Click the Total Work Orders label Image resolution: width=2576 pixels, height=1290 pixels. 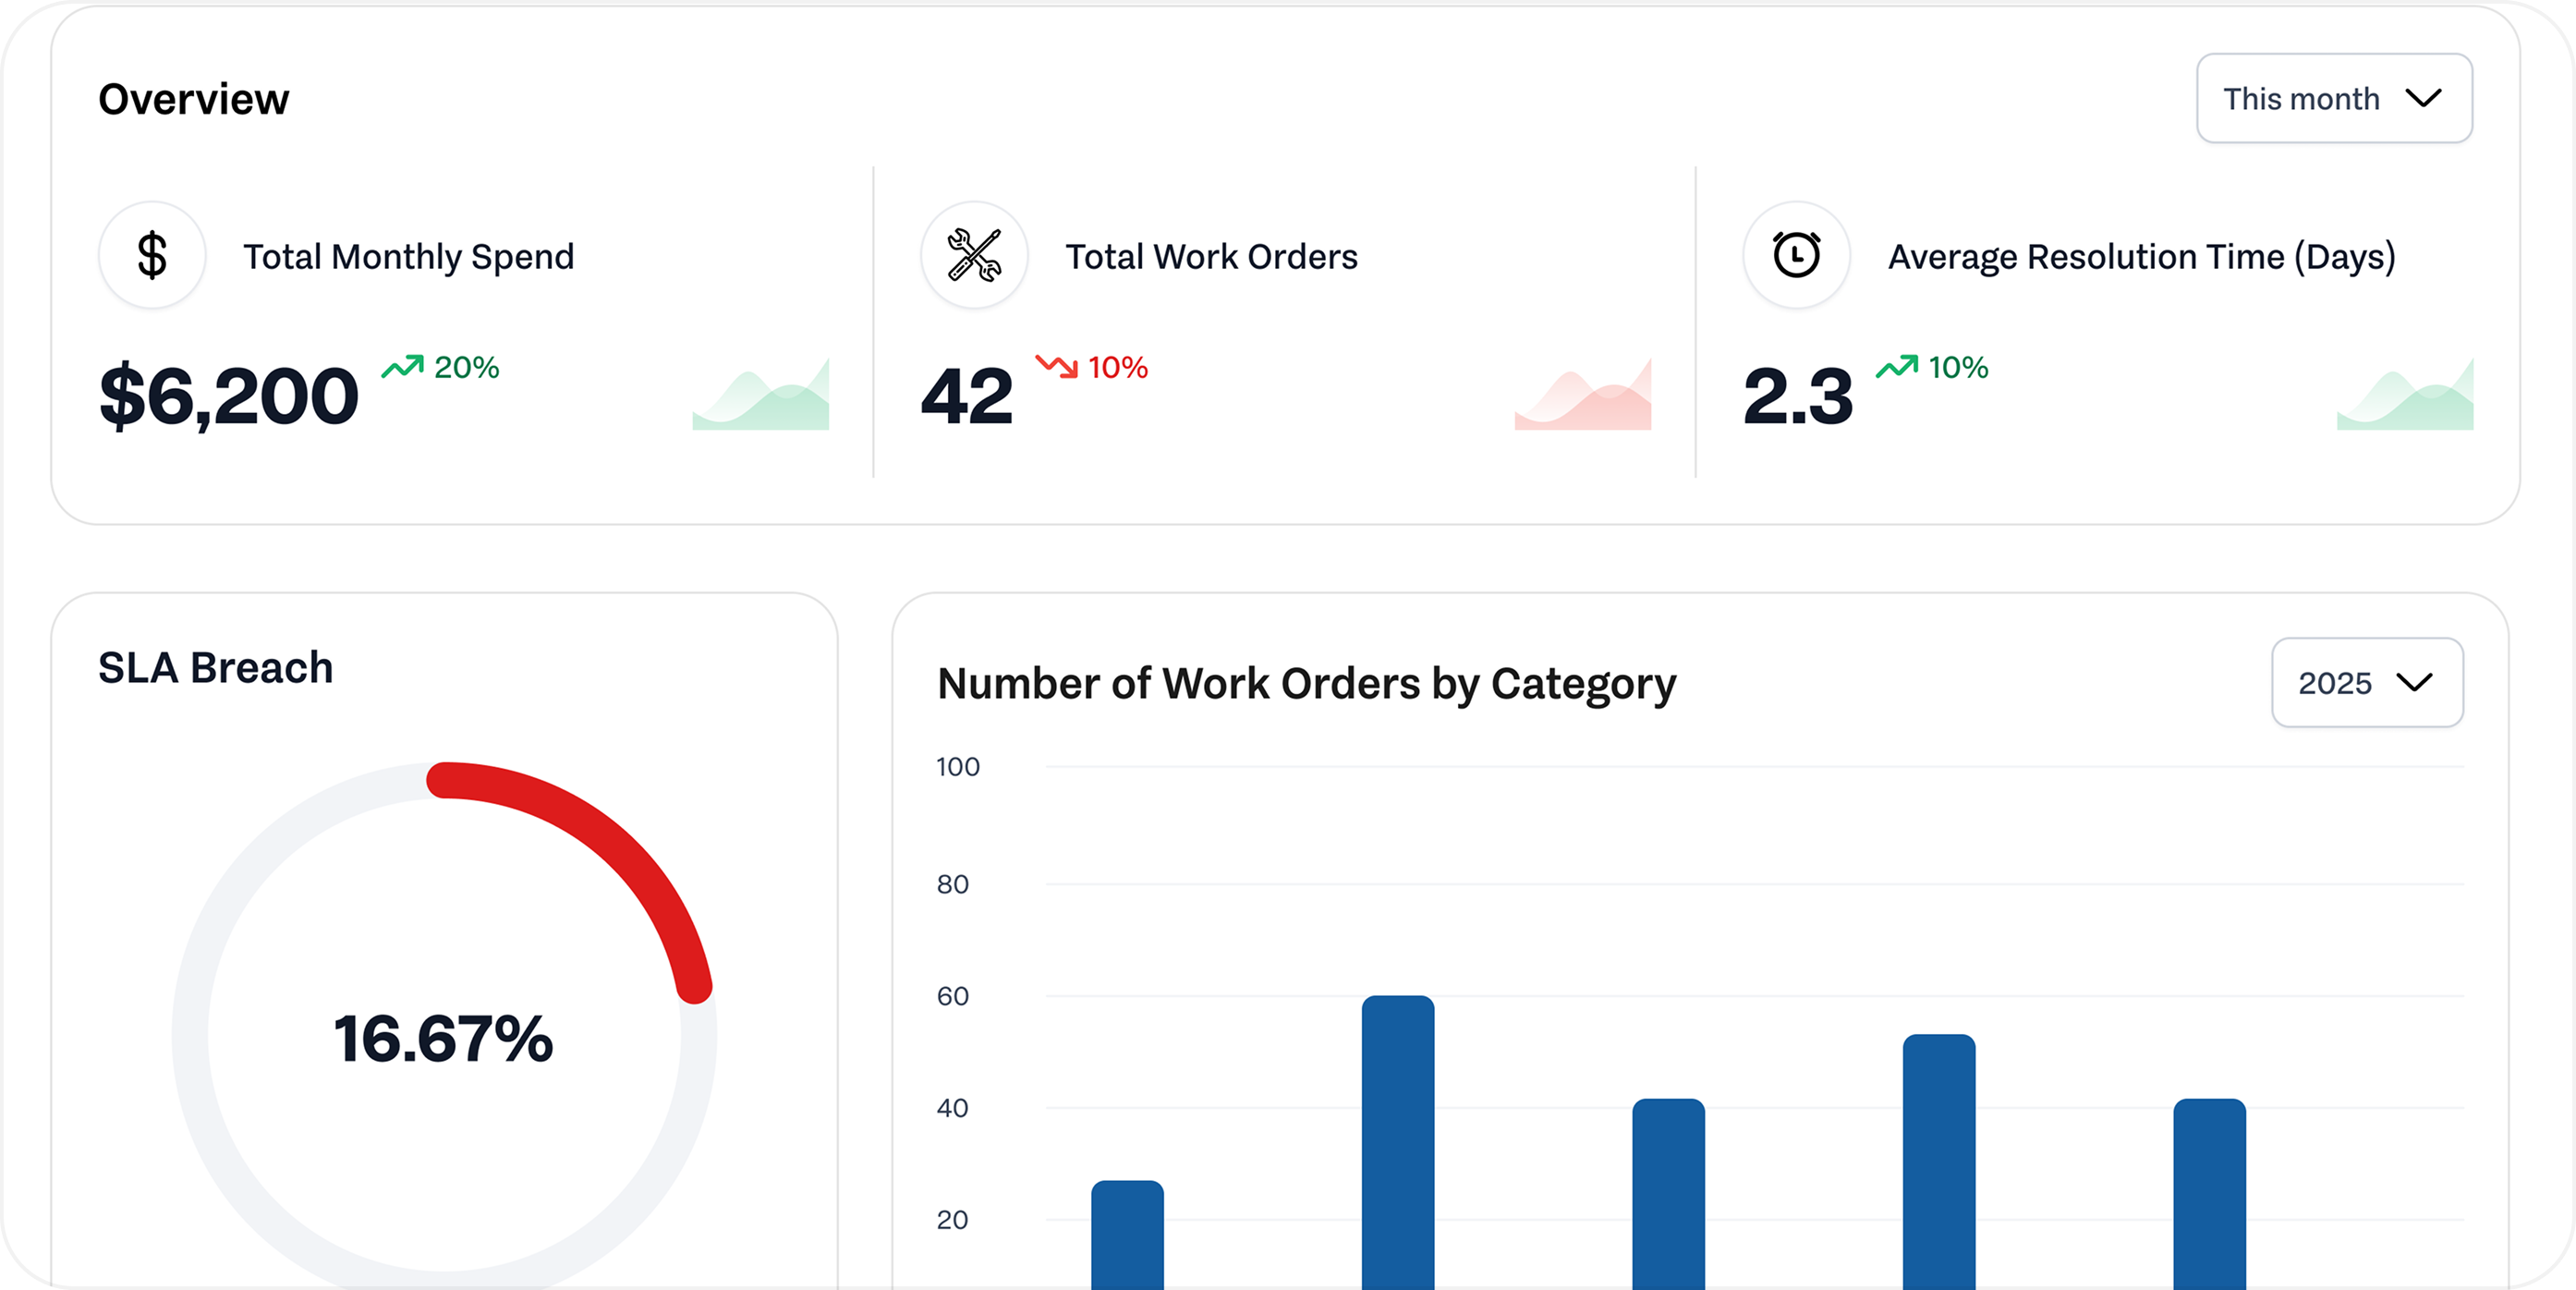[x=1211, y=257]
